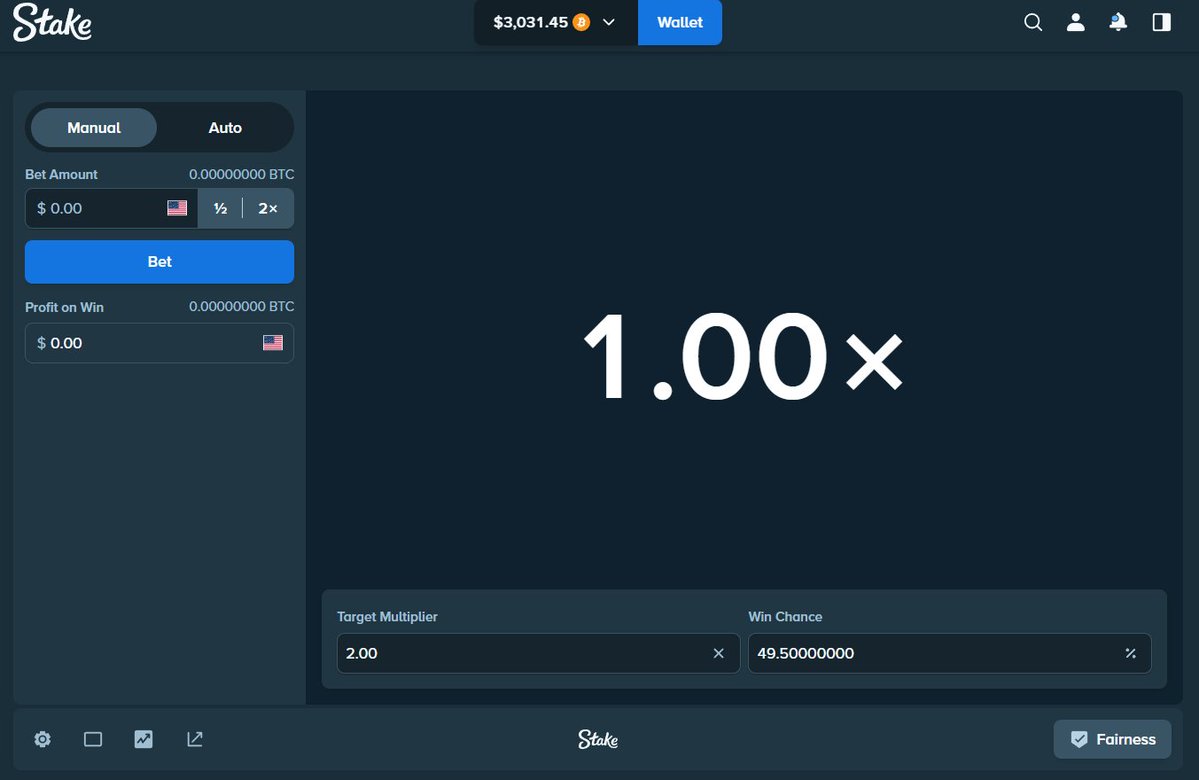Open the search magnifier icon
Screen dimensions: 1199x780
(x=1033, y=22)
